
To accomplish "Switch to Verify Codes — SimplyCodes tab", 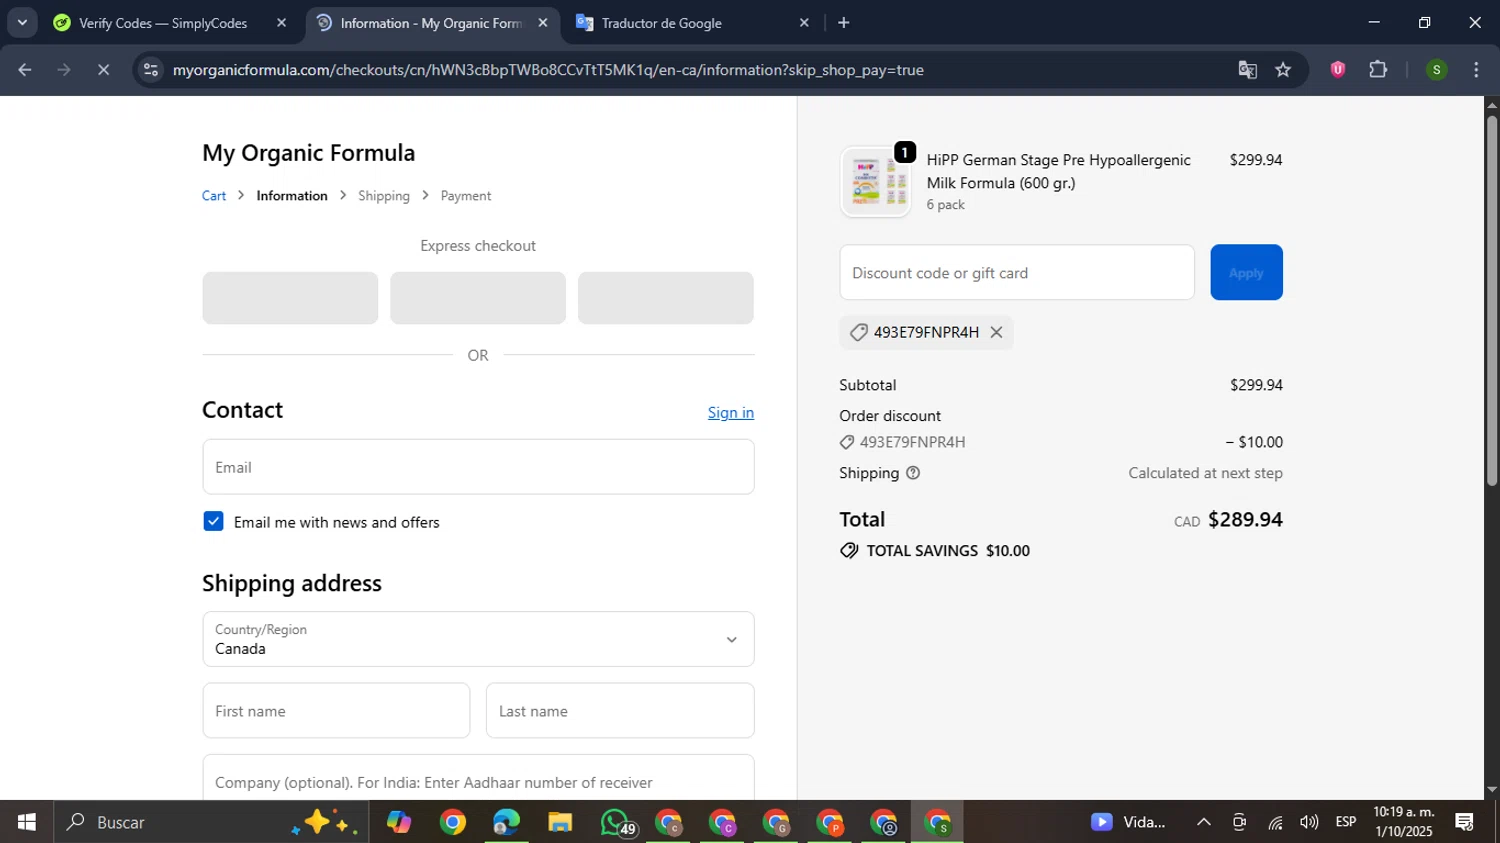I will (x=164, y=23).
